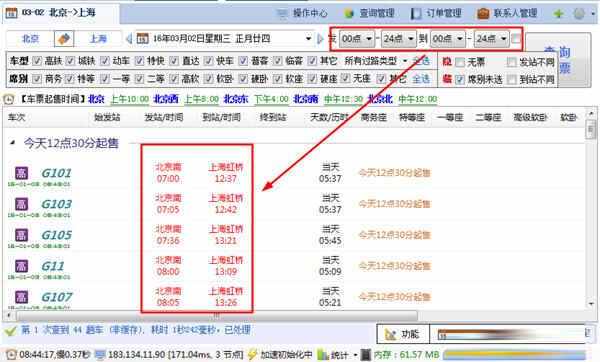Open departure end time 24点 dropdown
This screenshot has height=362, width=600.
pos(399,39)
